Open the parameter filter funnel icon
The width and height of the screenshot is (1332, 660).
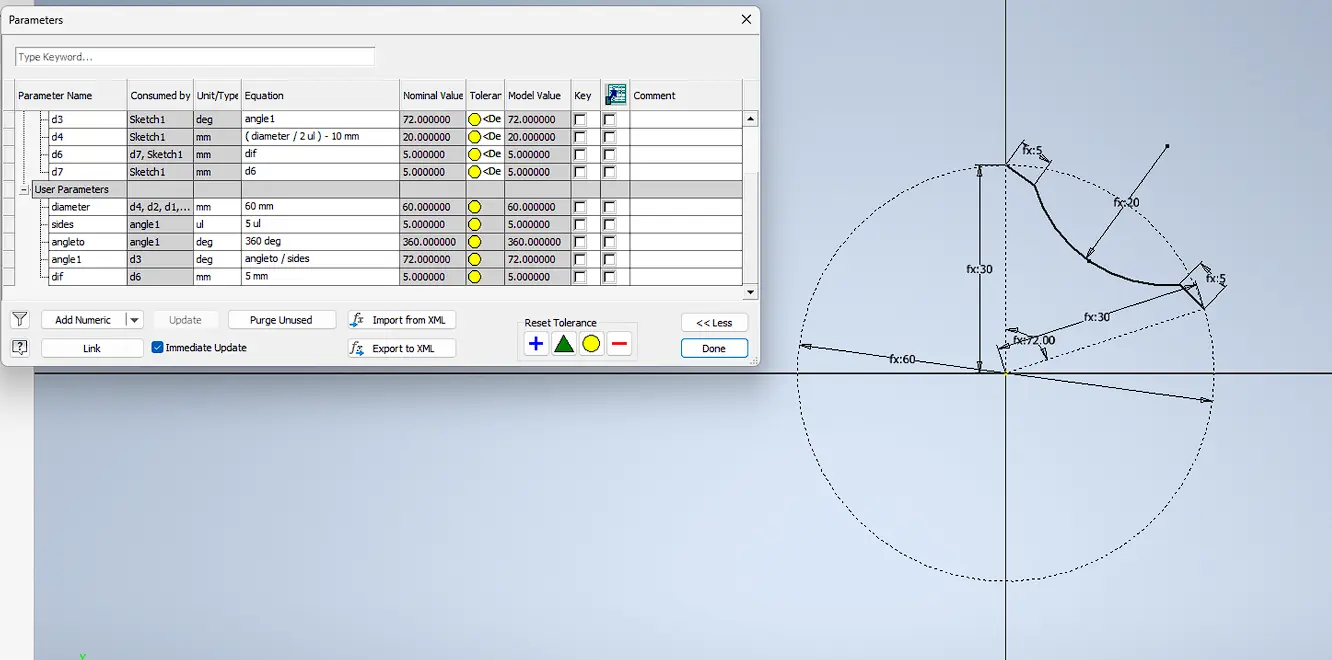coord(20,319)
